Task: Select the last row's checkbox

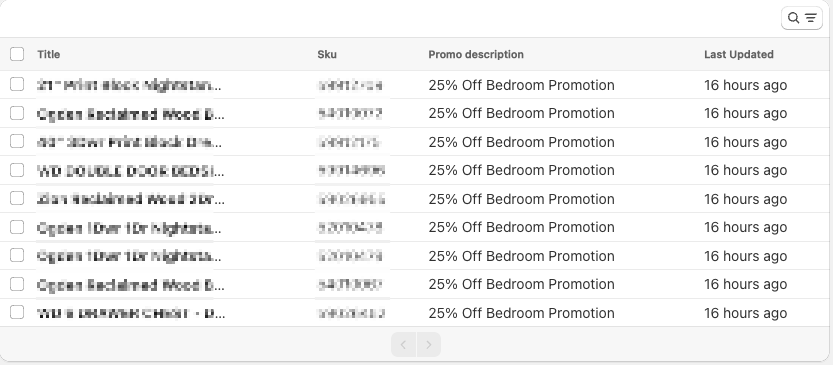Action: coord(17,312)
